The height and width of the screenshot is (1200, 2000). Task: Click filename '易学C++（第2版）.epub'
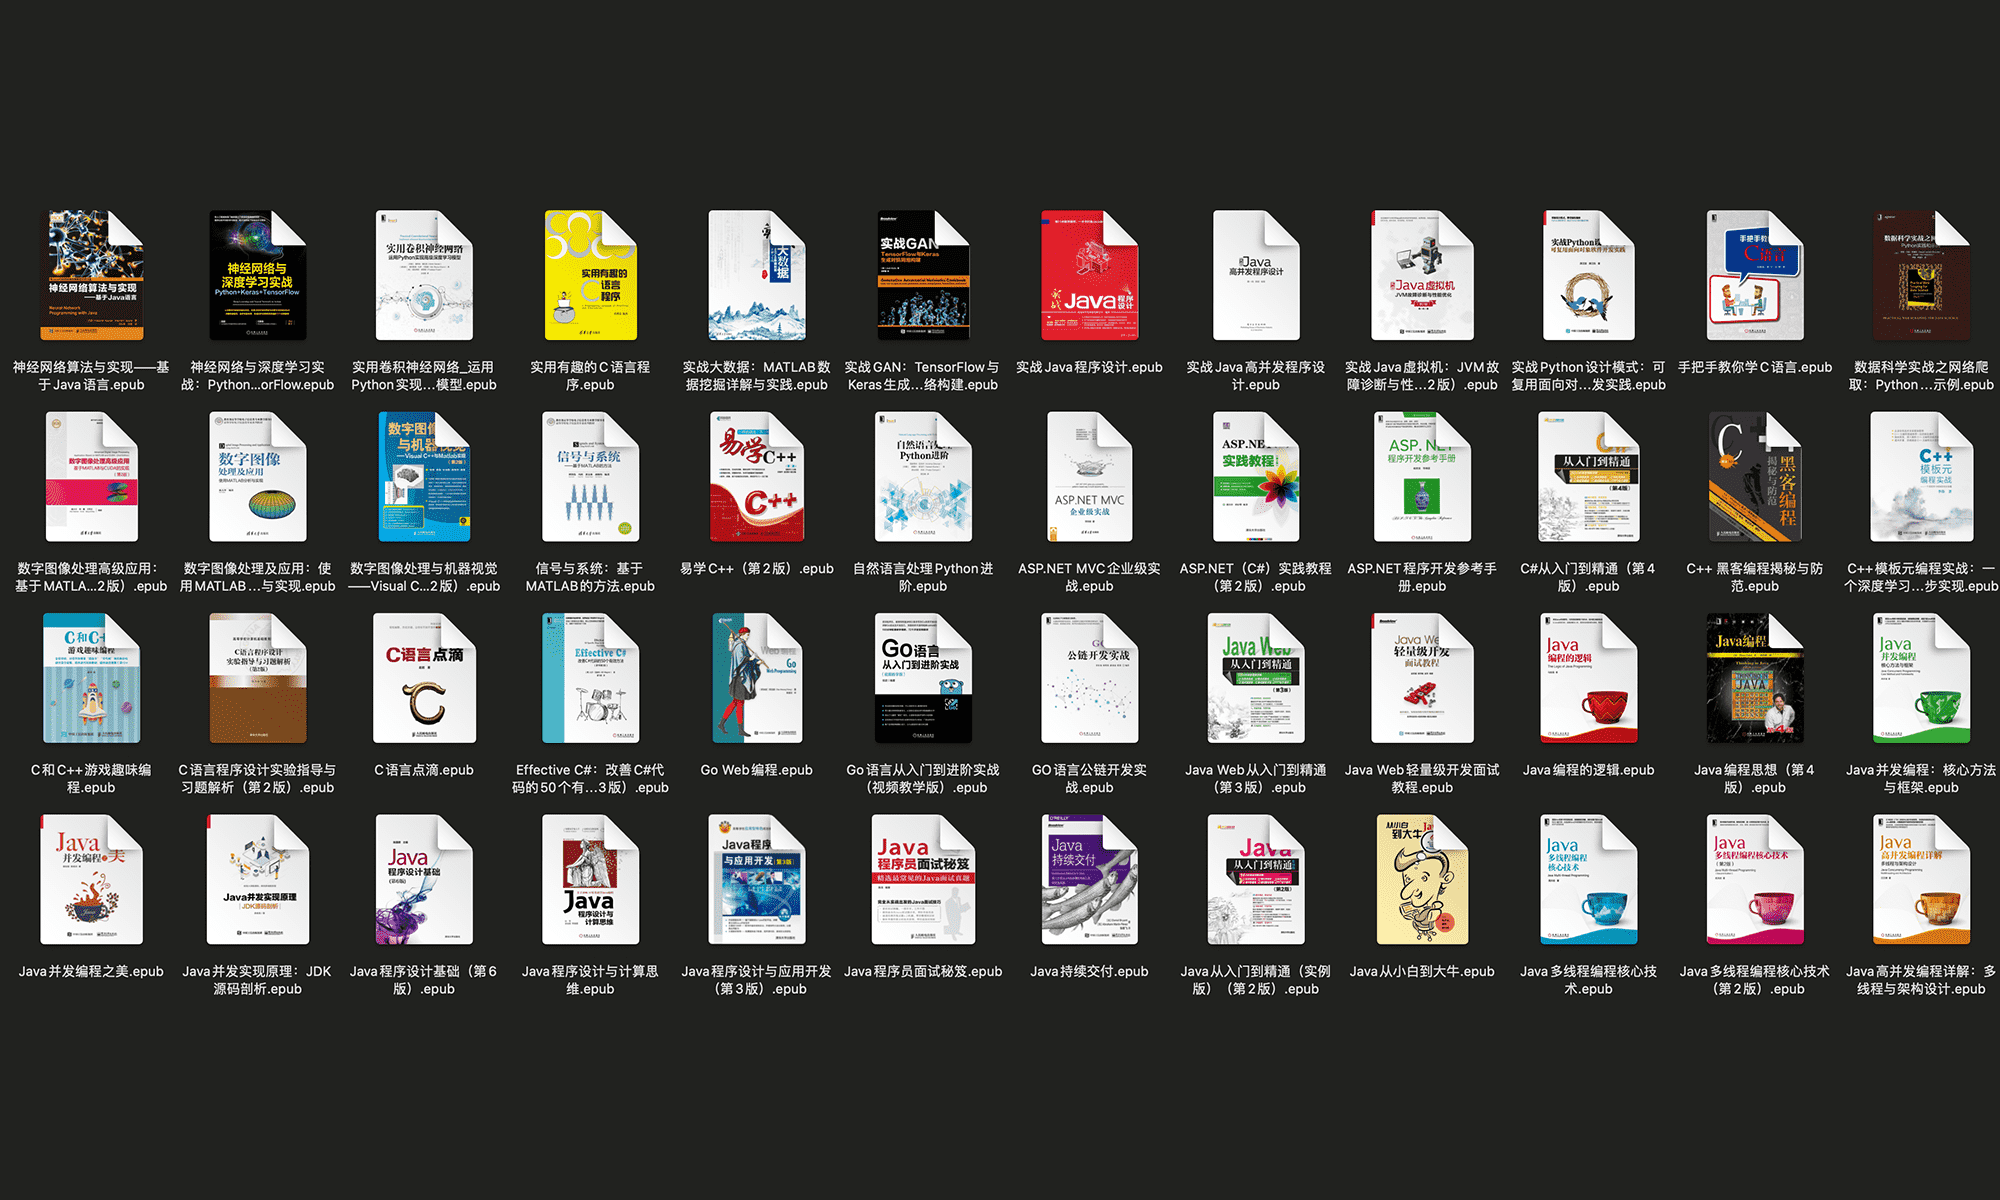pos(757,568)
